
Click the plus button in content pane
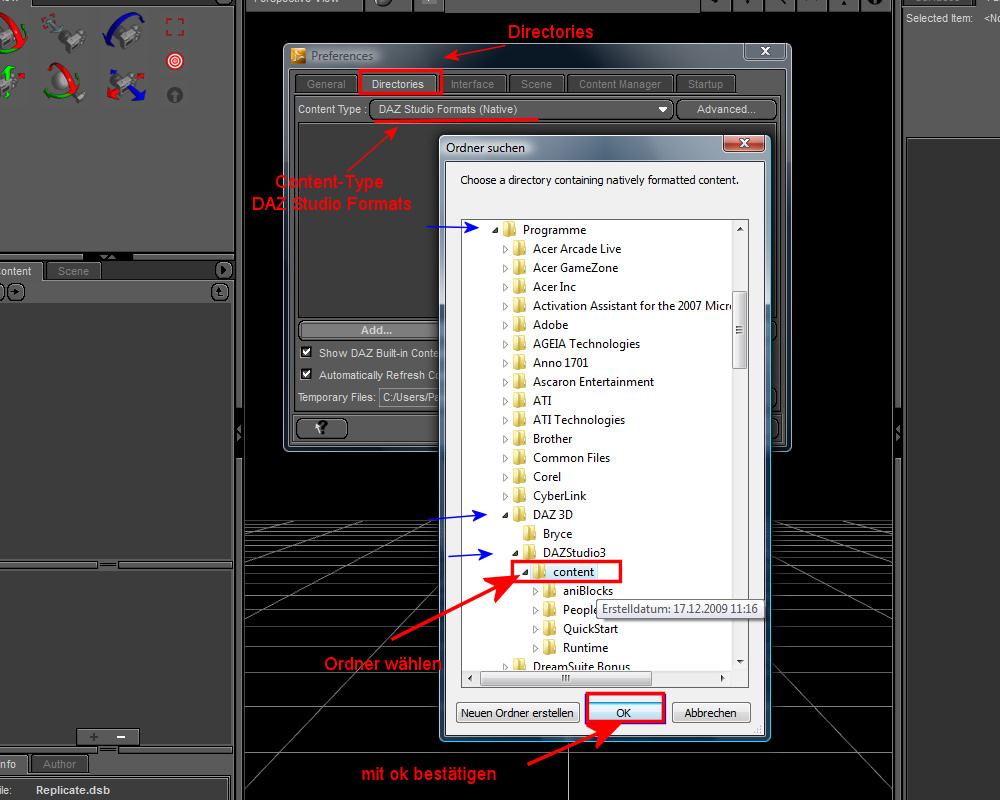coord(94,737)
